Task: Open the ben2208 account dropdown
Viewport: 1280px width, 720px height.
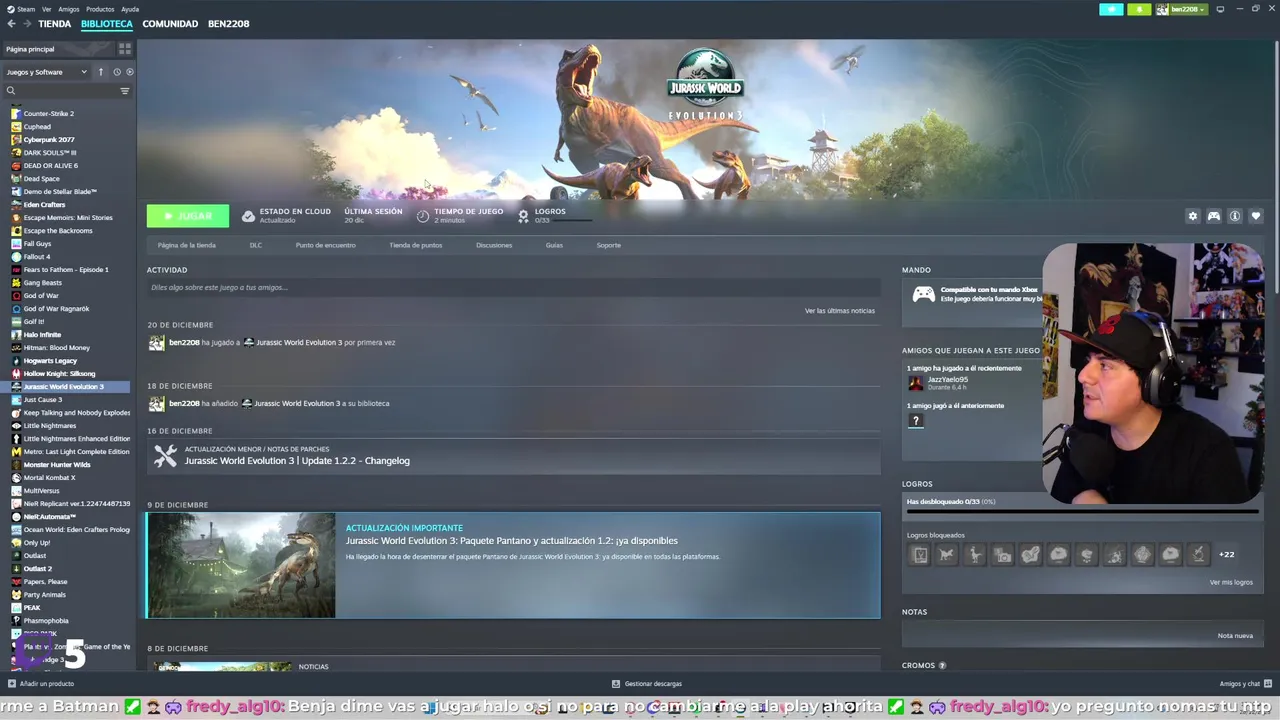Action: pos(1181,9)
